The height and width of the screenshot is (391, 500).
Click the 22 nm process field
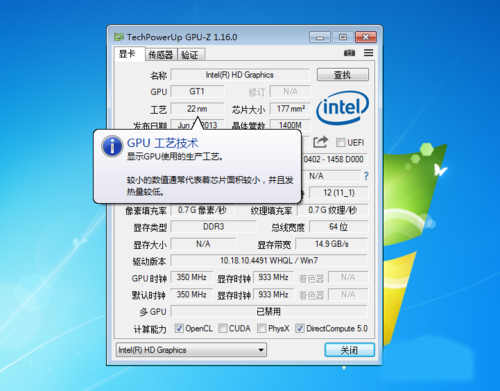pos(197,109)
